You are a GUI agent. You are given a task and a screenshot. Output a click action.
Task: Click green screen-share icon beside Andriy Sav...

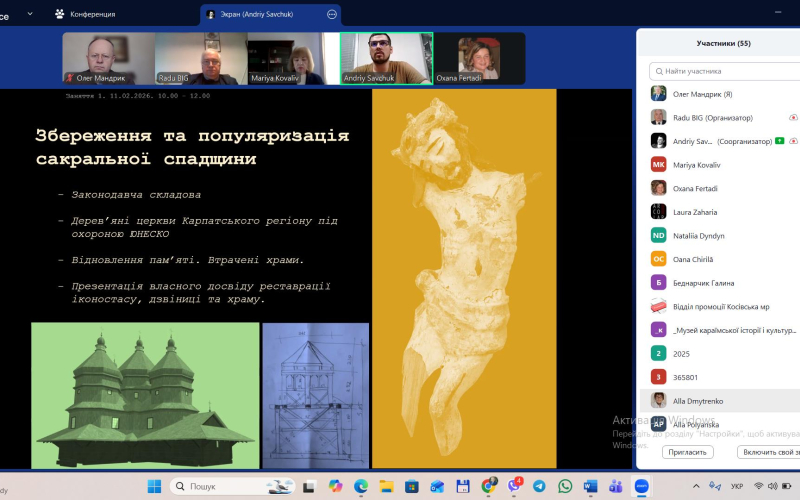[x=779, y=141]
